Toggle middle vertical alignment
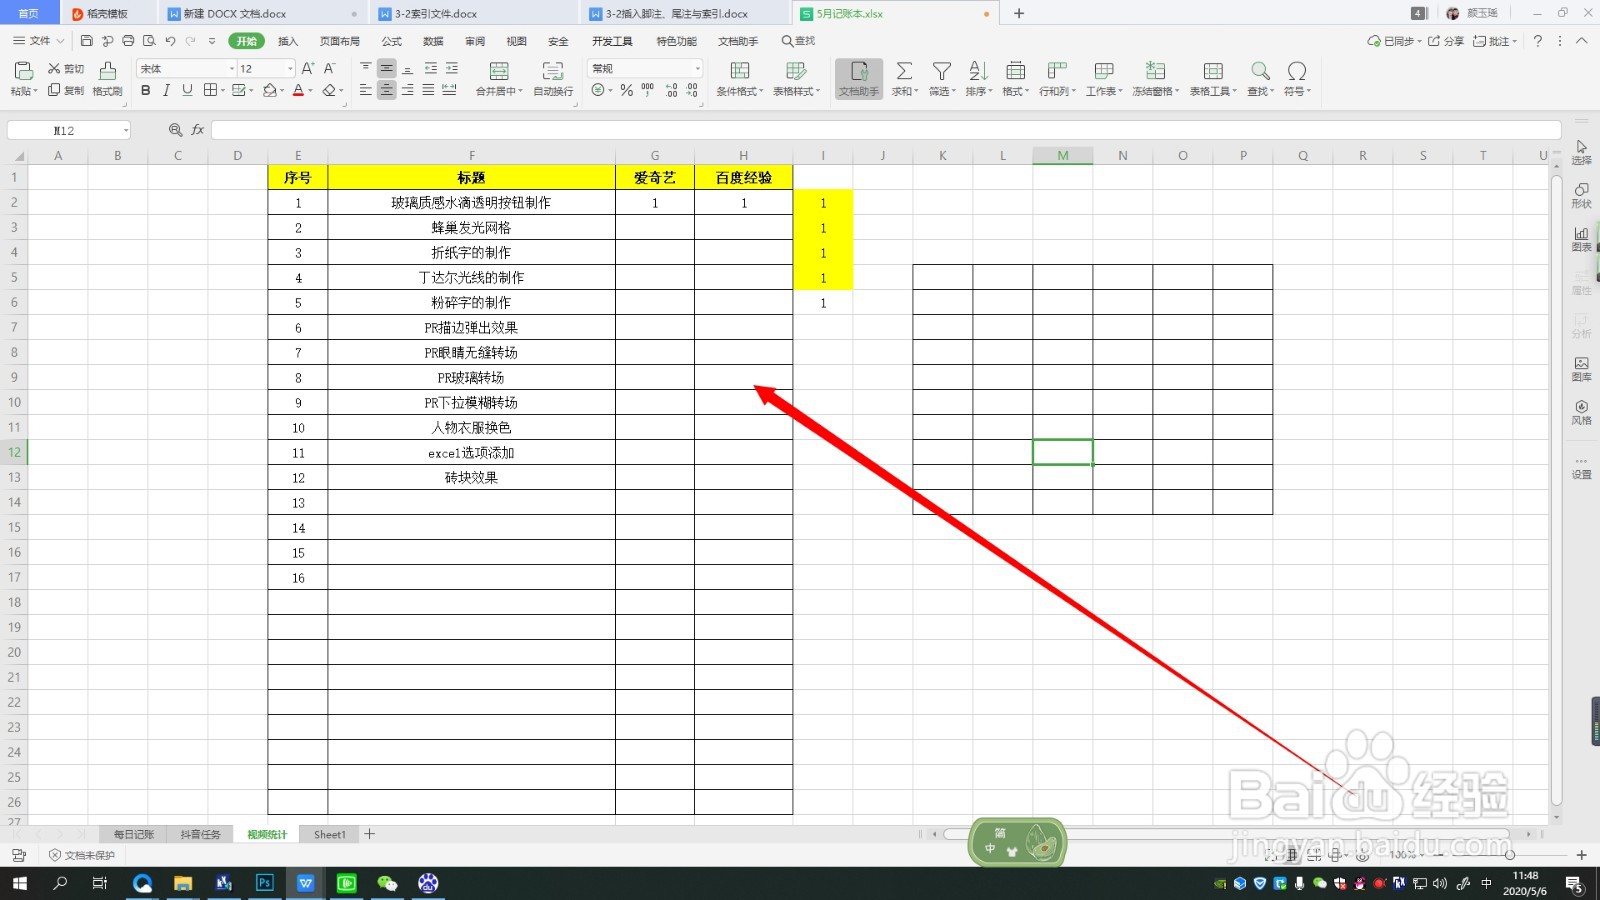Viewport: 1600px width, 900px height. pos(386,68)
